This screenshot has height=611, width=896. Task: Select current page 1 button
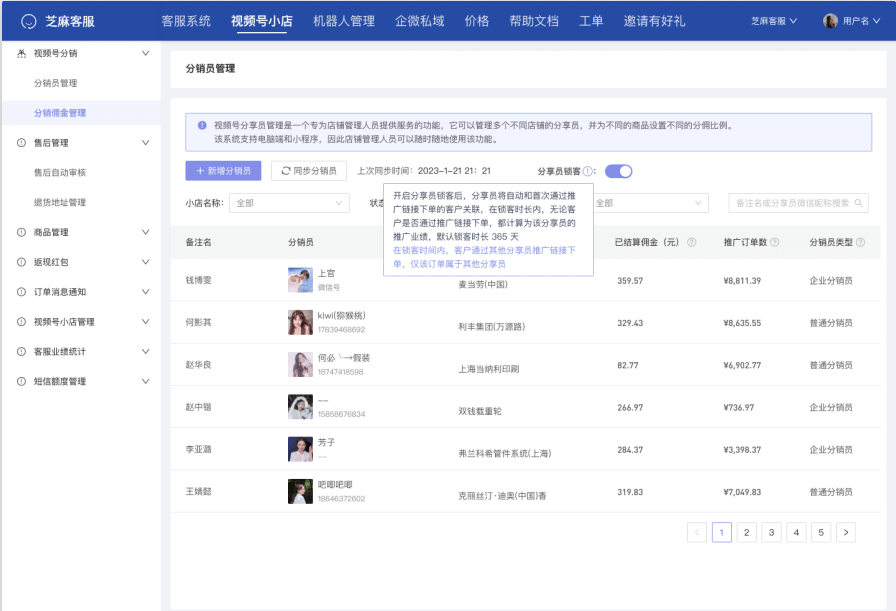tap(722, 533)
